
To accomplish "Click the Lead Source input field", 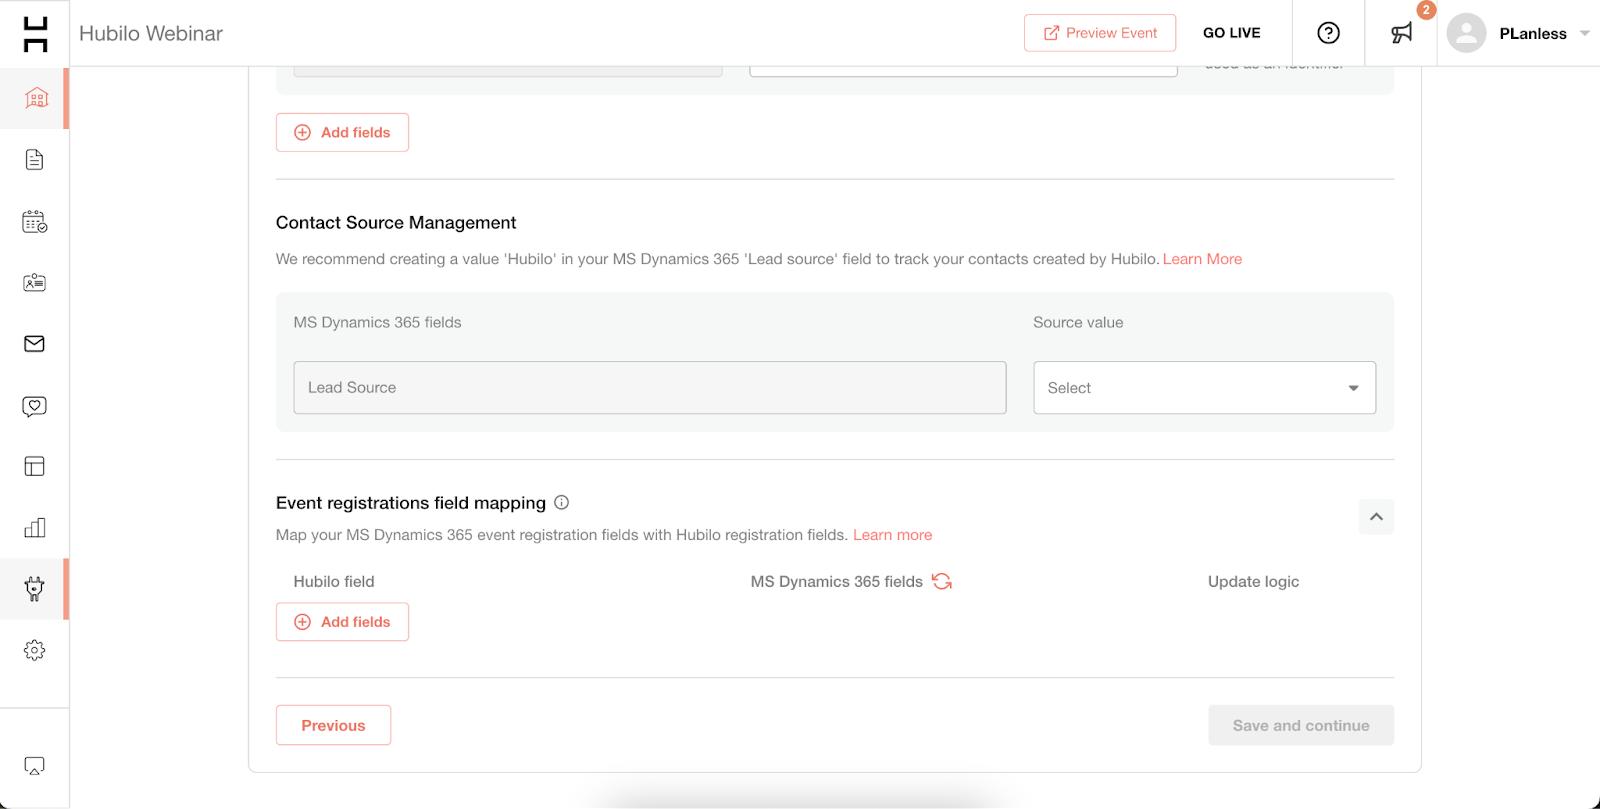I will coord(650,388).
